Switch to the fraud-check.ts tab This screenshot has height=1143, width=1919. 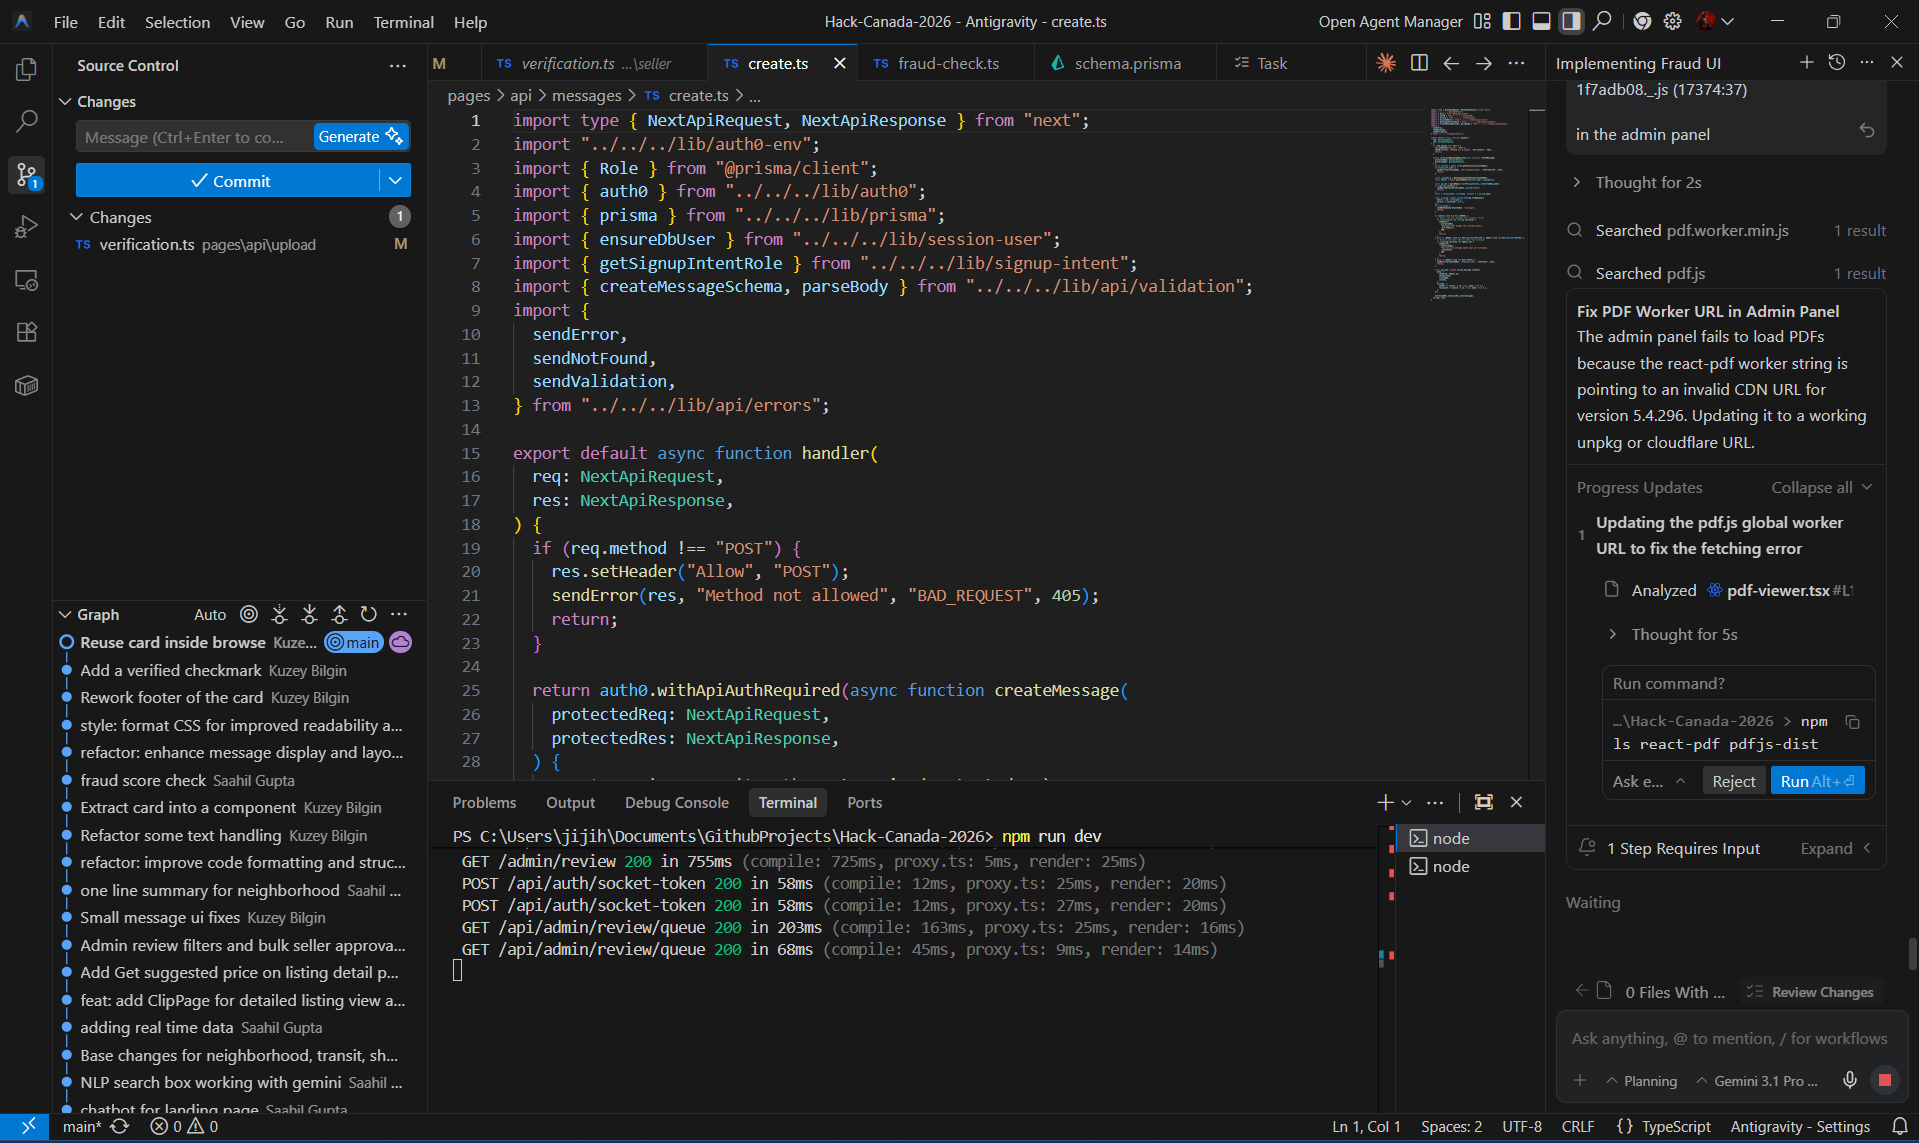tap(947, 63)
